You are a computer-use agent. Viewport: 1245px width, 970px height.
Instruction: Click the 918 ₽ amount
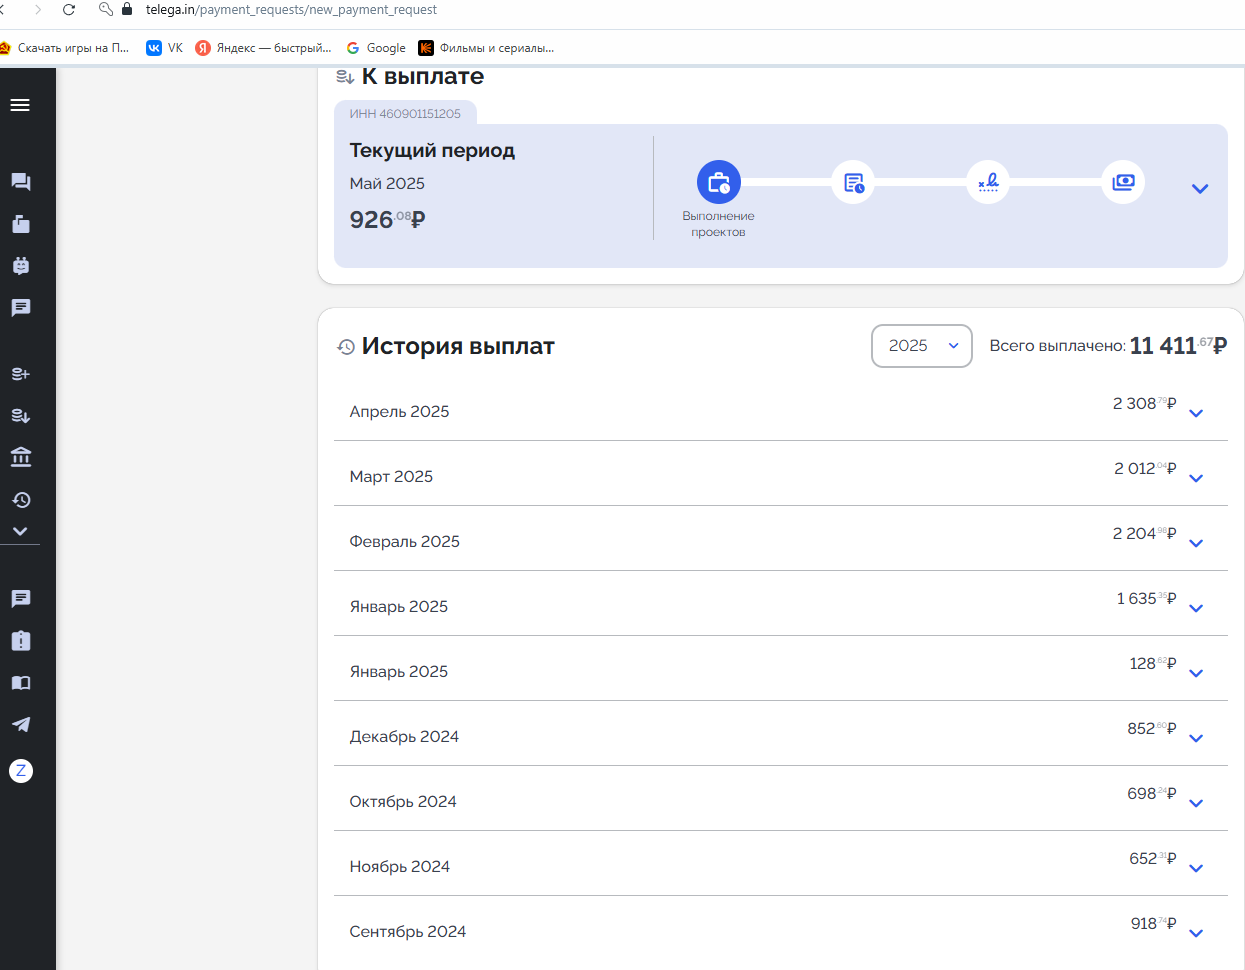click(1154, 924)
